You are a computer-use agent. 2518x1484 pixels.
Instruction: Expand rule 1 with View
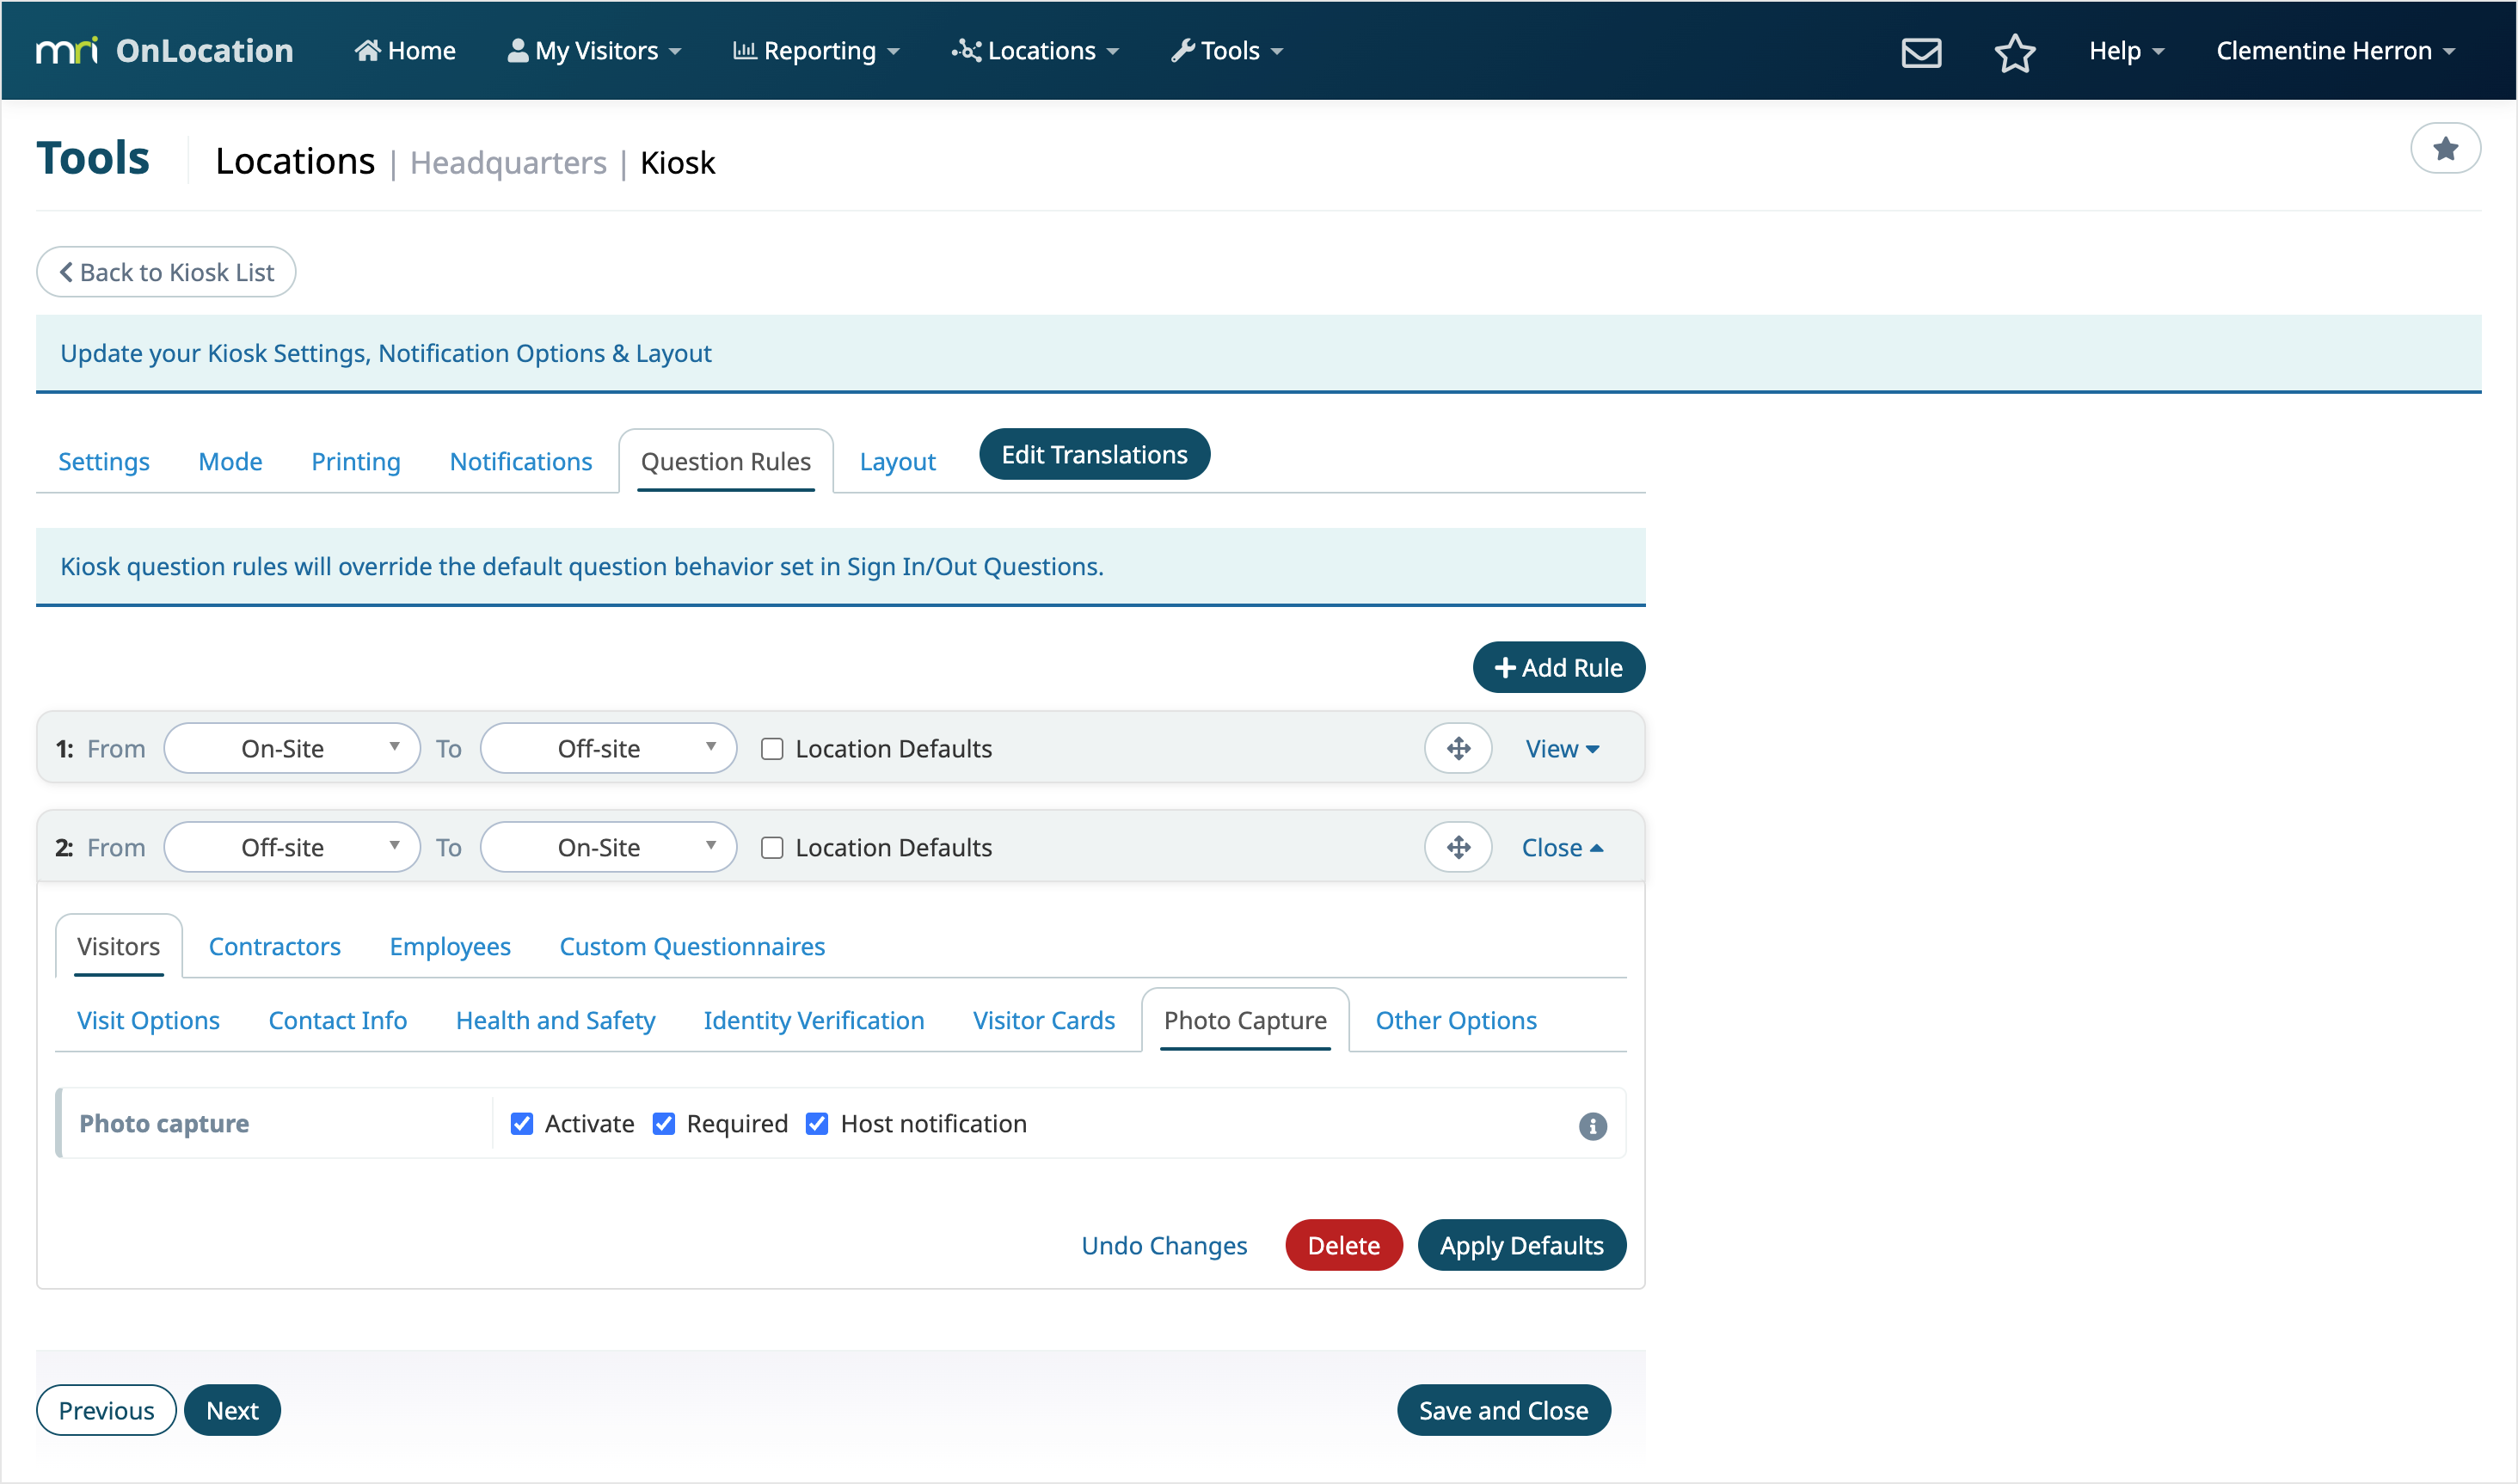pyautogui.click(x=1561, y=748)
